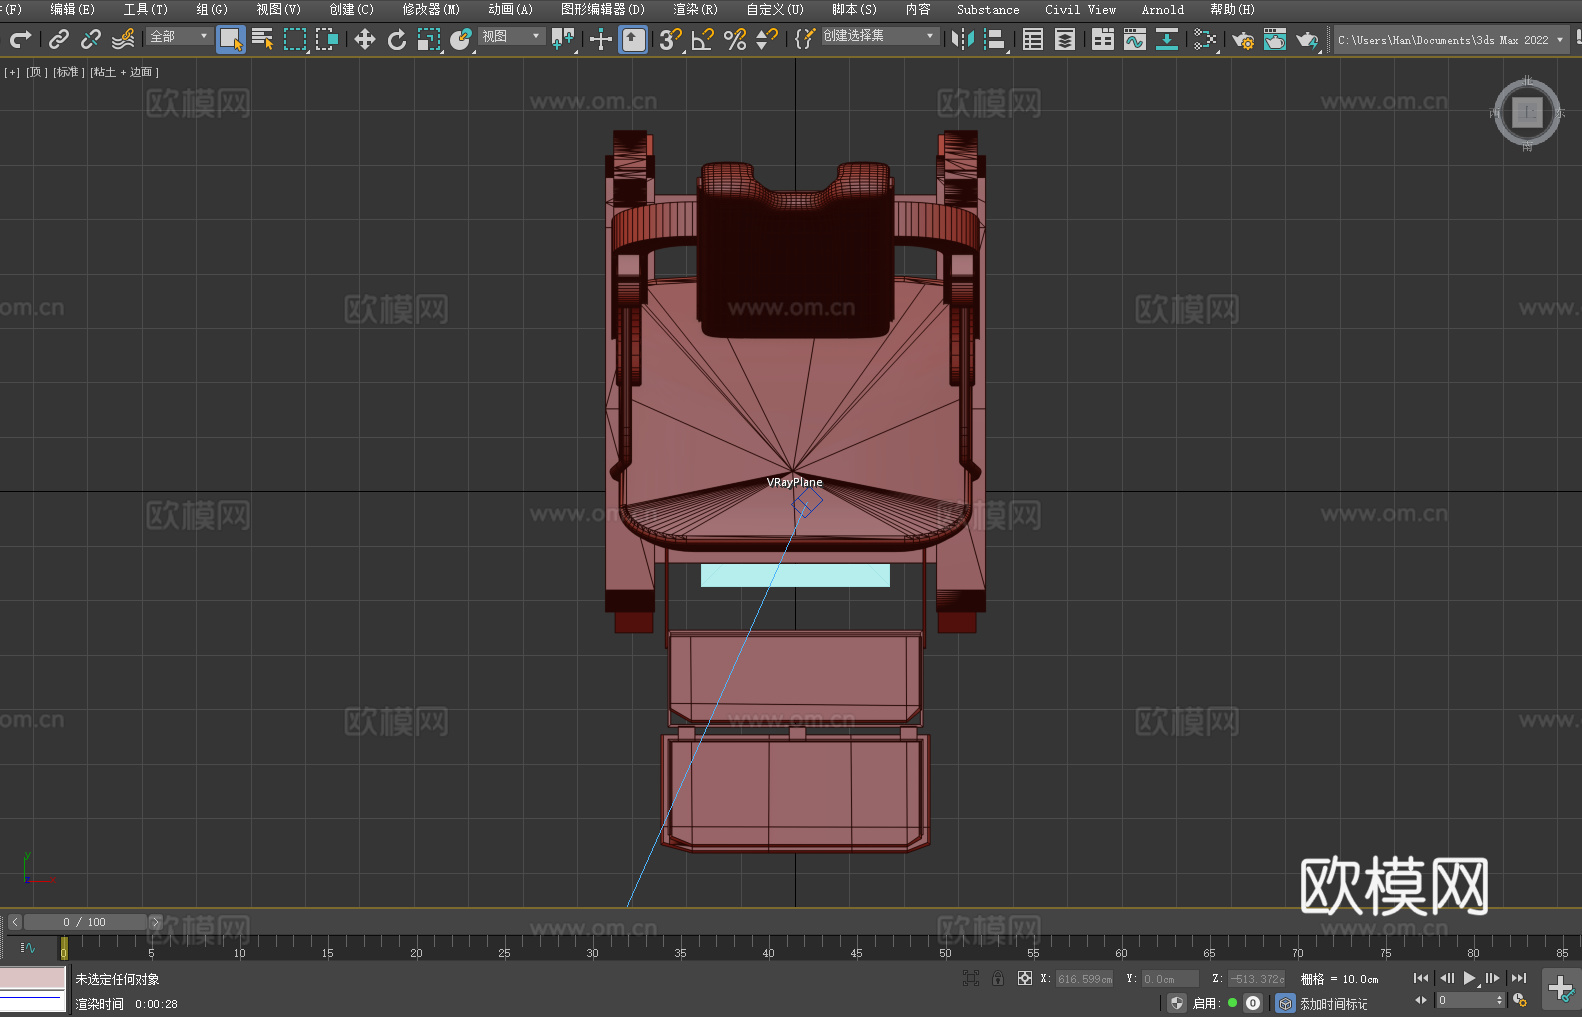Toggle Select and Manipulate icon
This screenshot has width=1582, height=1017.
[601, 39]
